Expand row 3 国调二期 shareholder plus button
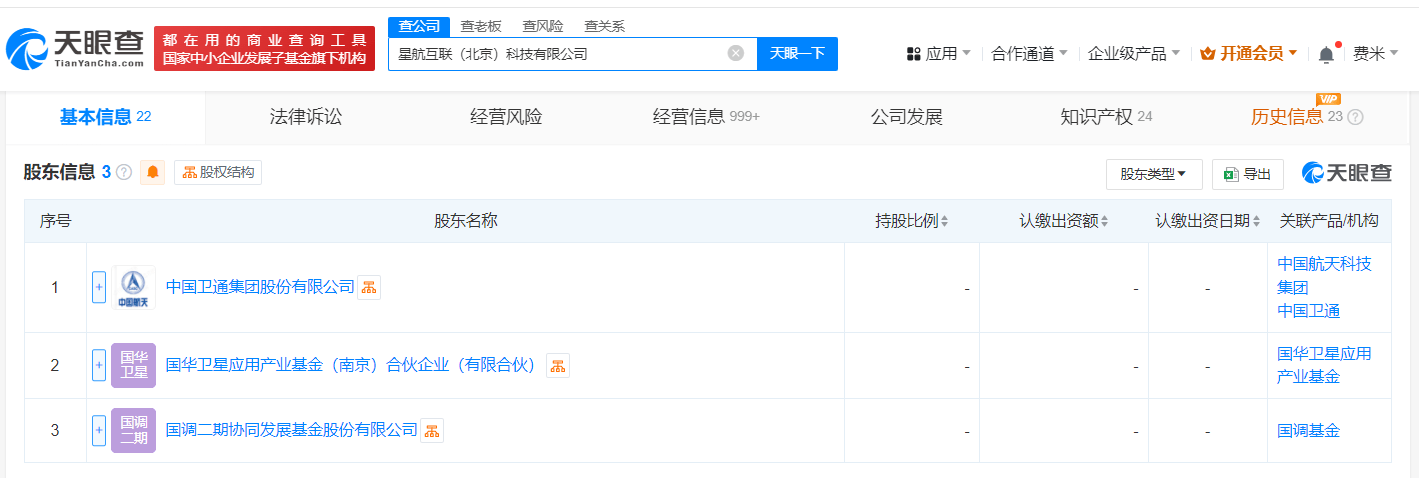 point(99,431)
